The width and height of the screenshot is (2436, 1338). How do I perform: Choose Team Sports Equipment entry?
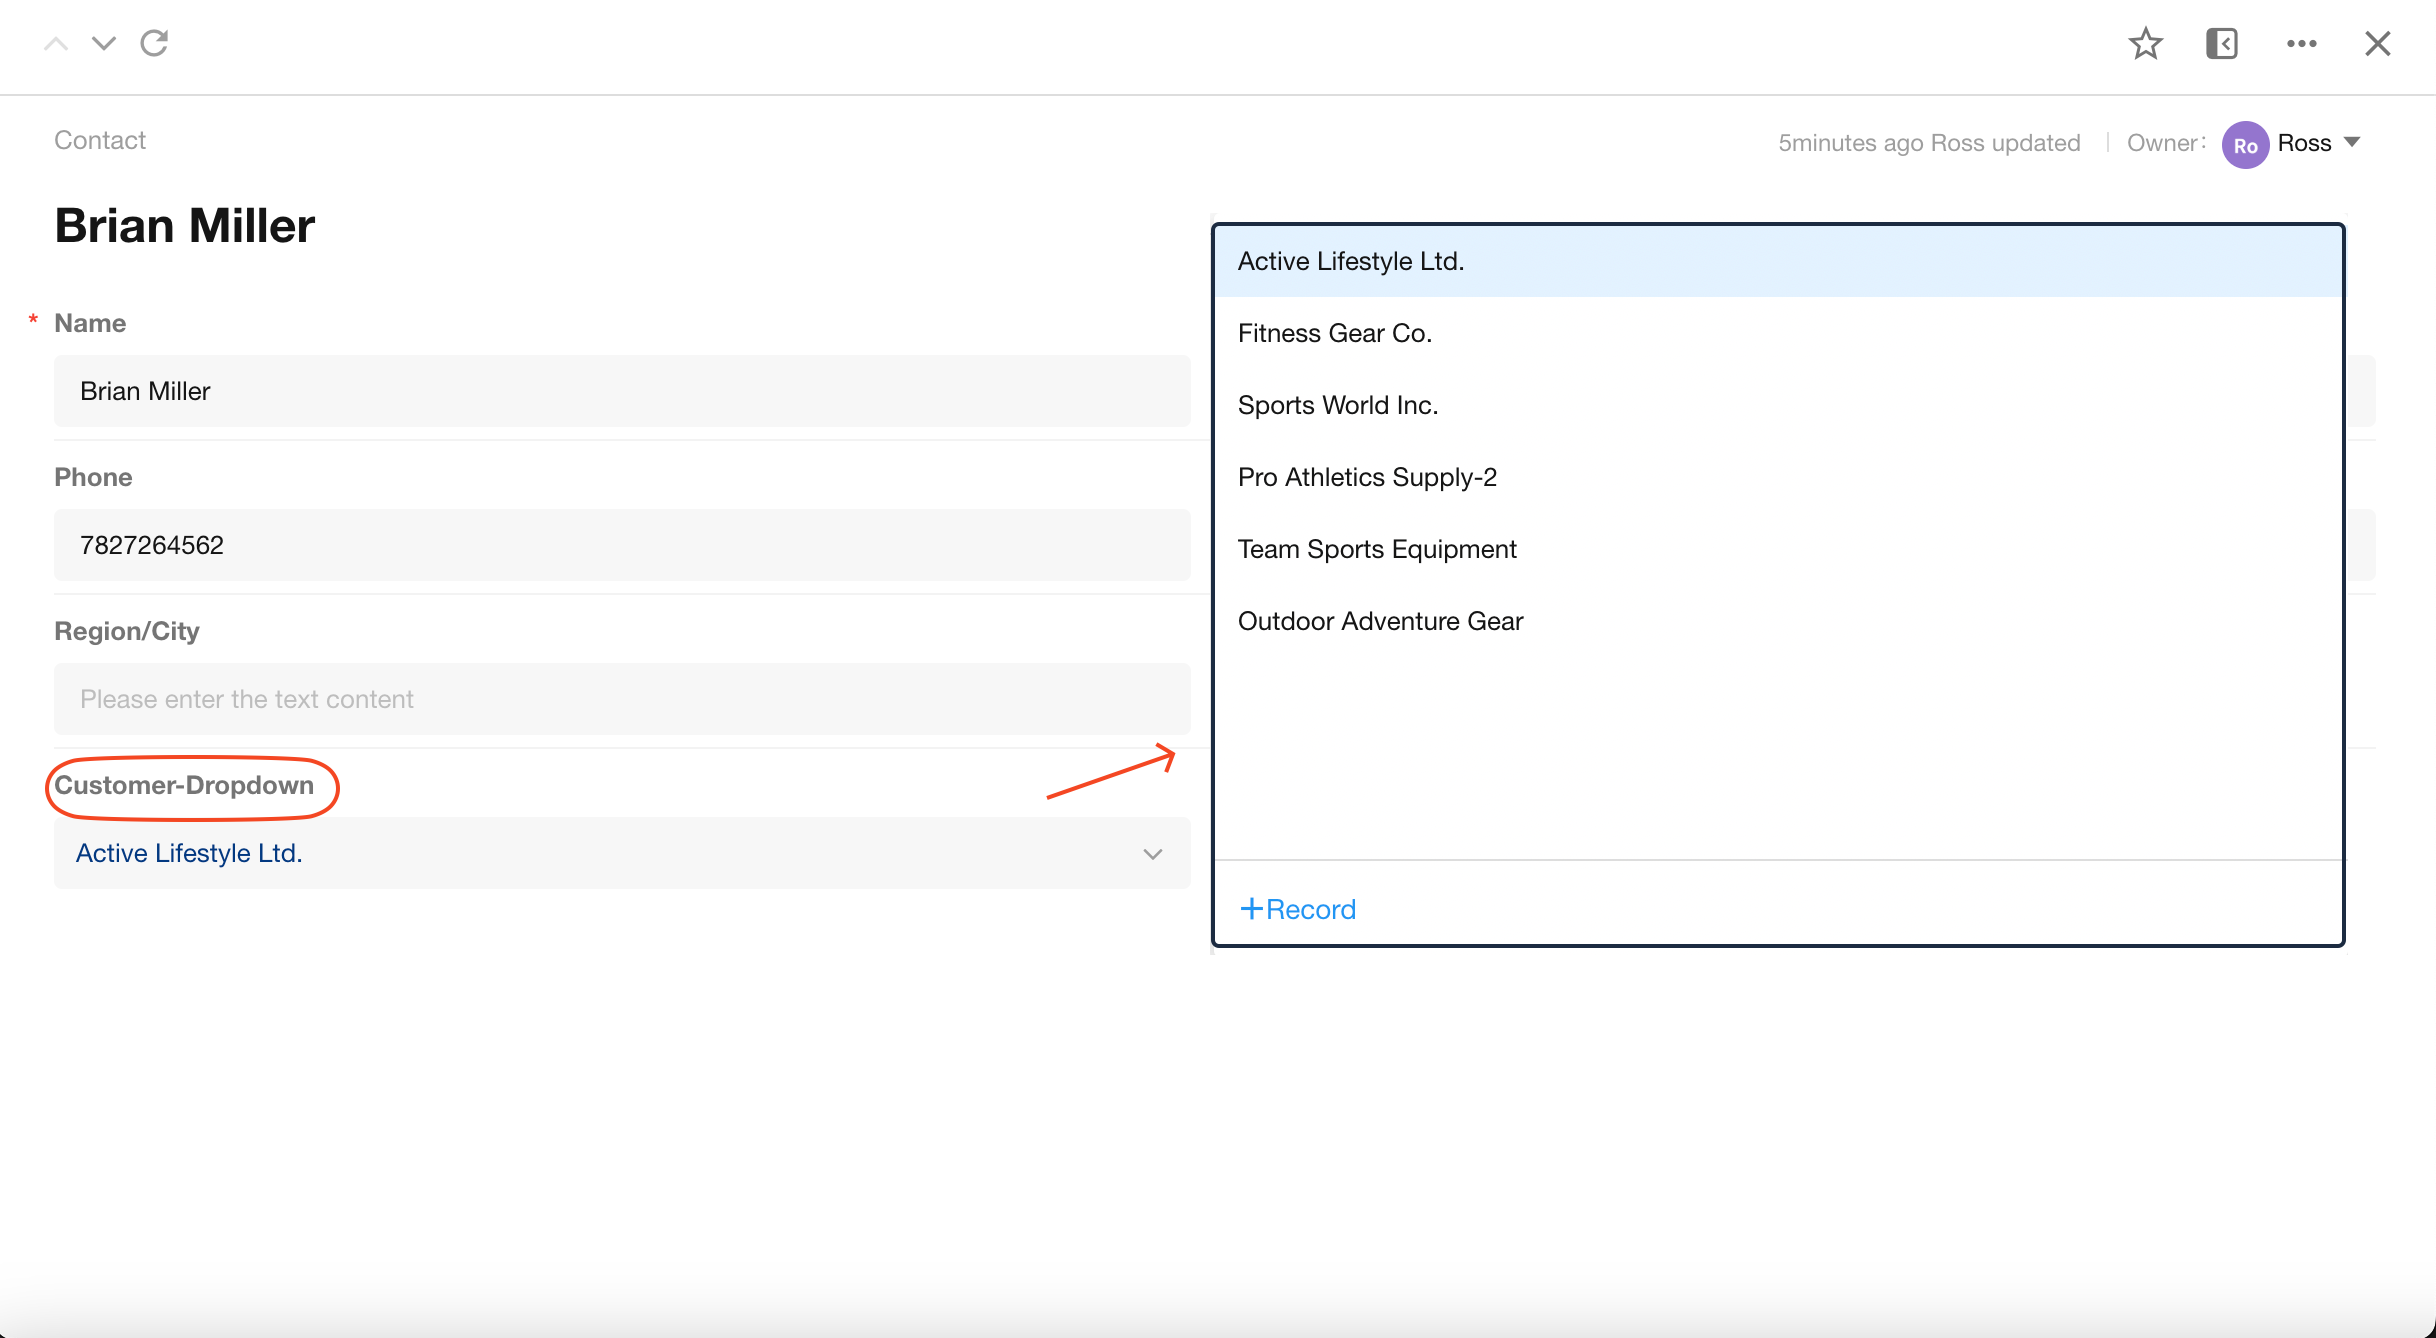(1376, 549)
